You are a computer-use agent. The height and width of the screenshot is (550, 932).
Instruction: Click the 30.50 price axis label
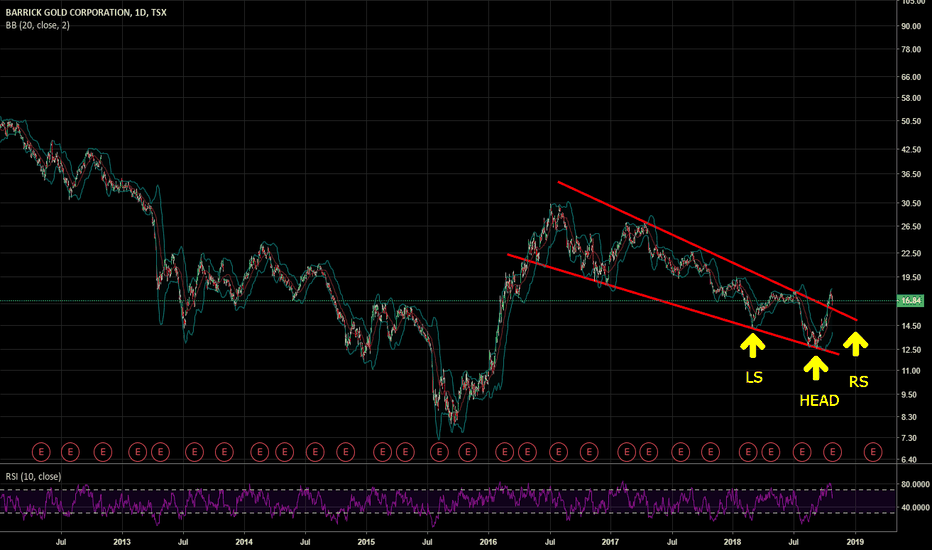tap(911, 203)
